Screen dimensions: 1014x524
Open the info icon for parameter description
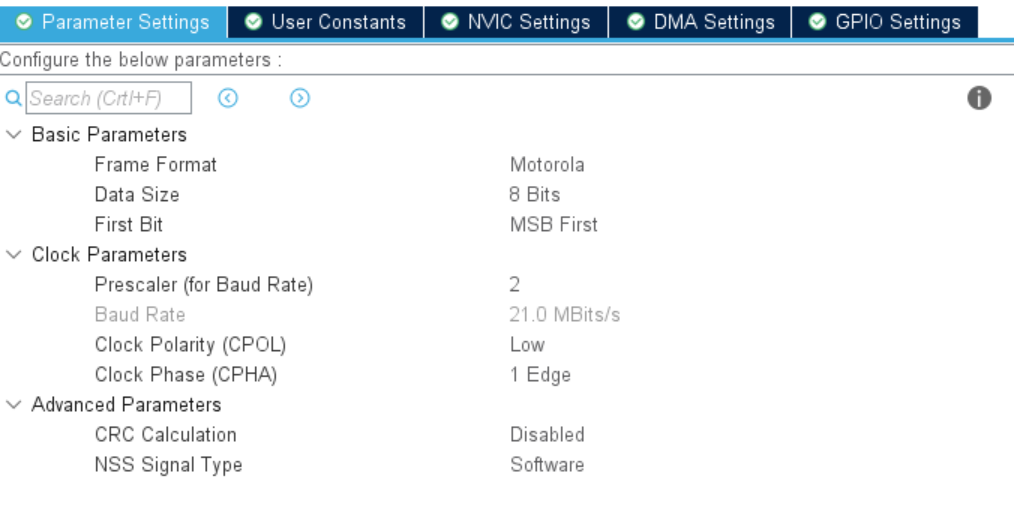(x=979, y=98)
